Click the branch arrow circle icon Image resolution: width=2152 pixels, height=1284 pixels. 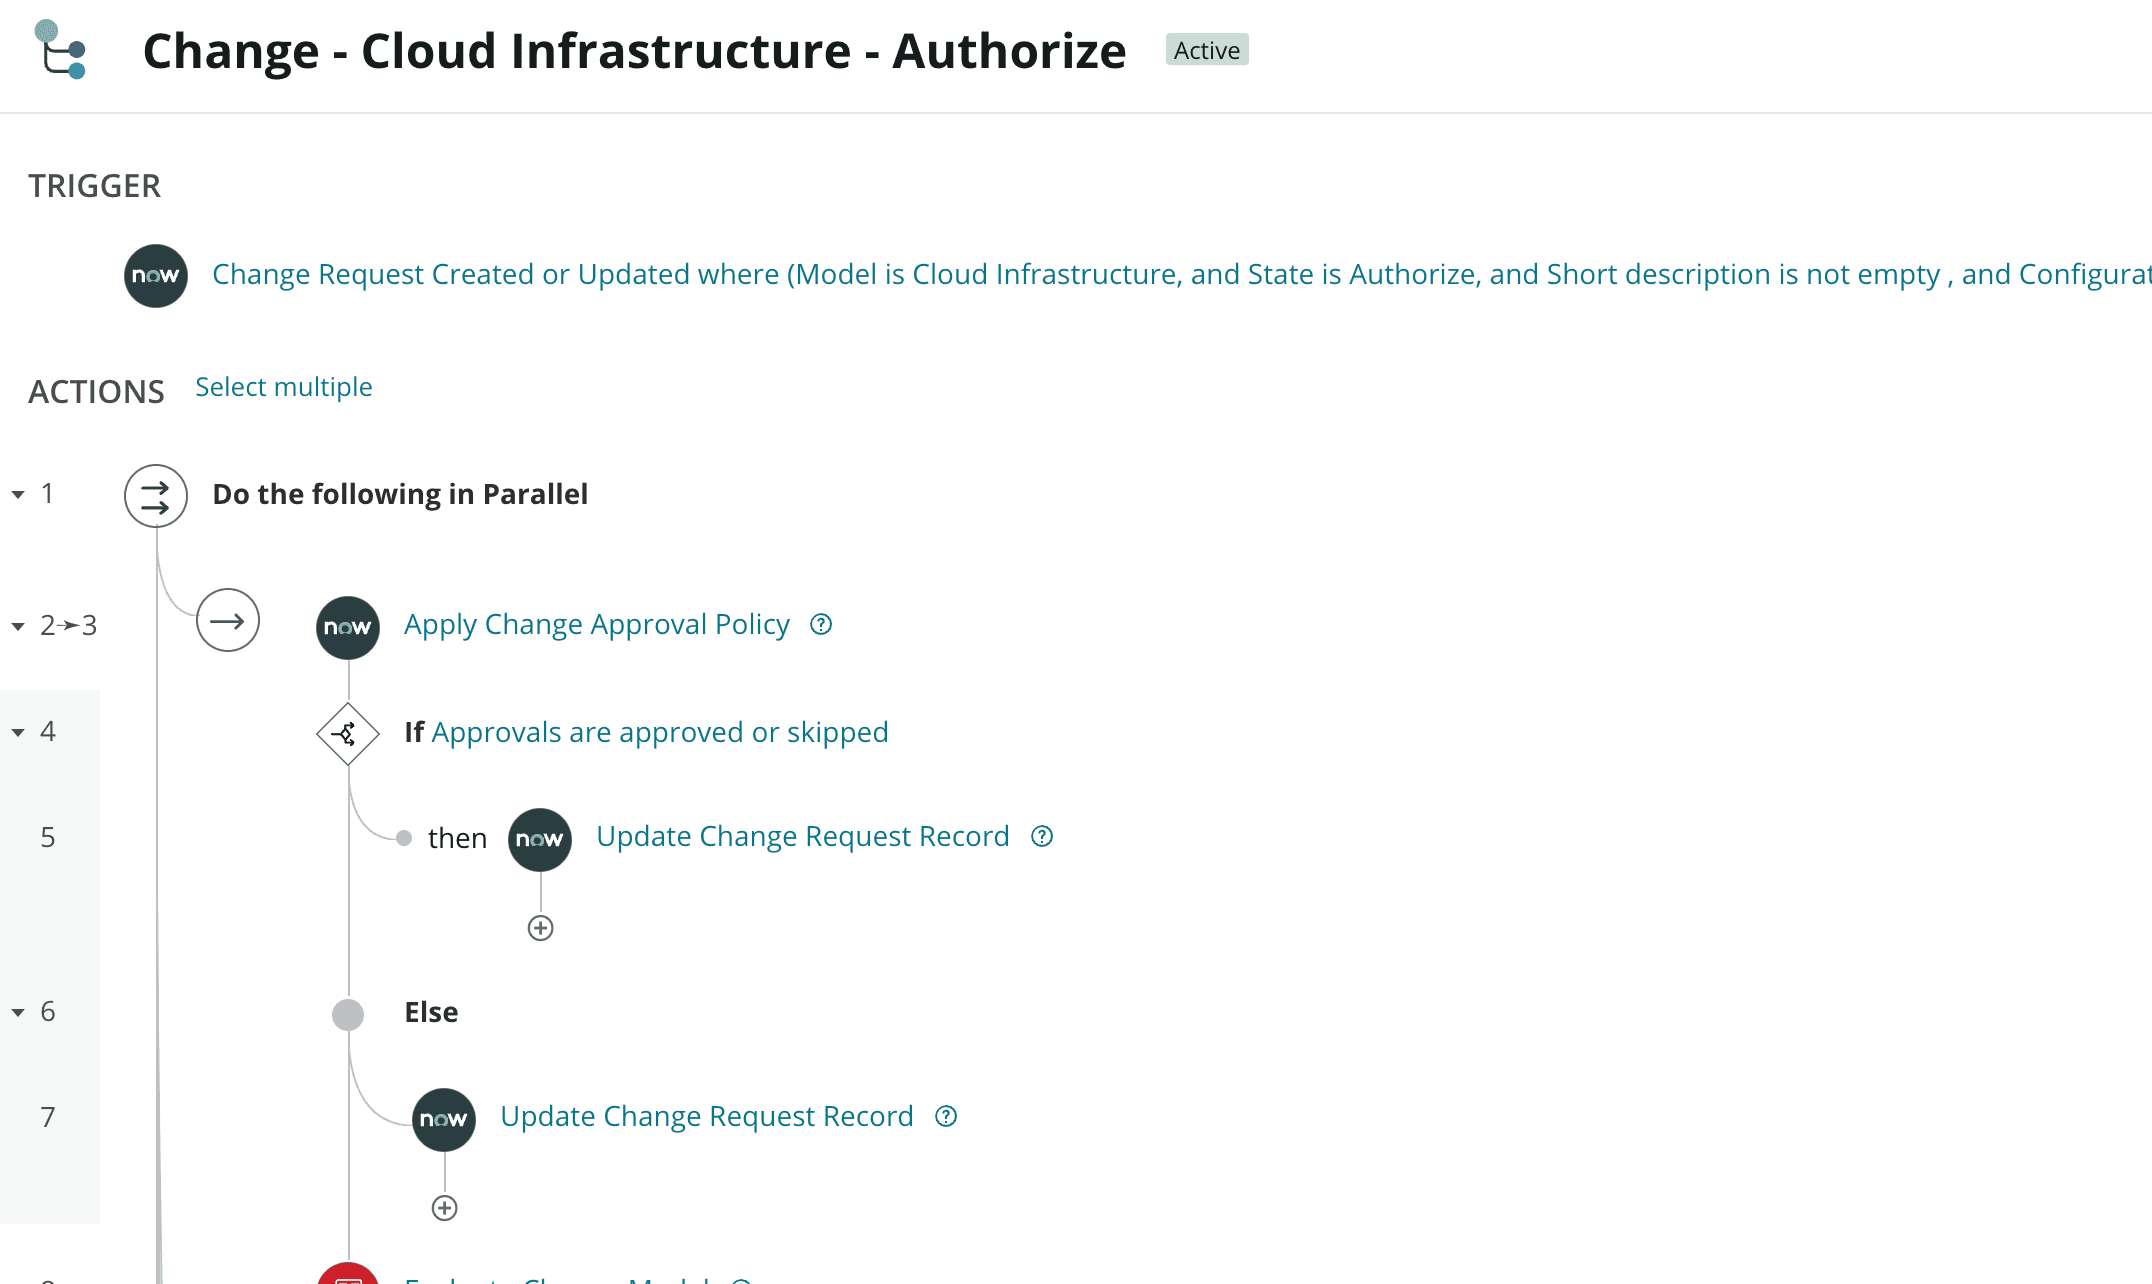228,621
